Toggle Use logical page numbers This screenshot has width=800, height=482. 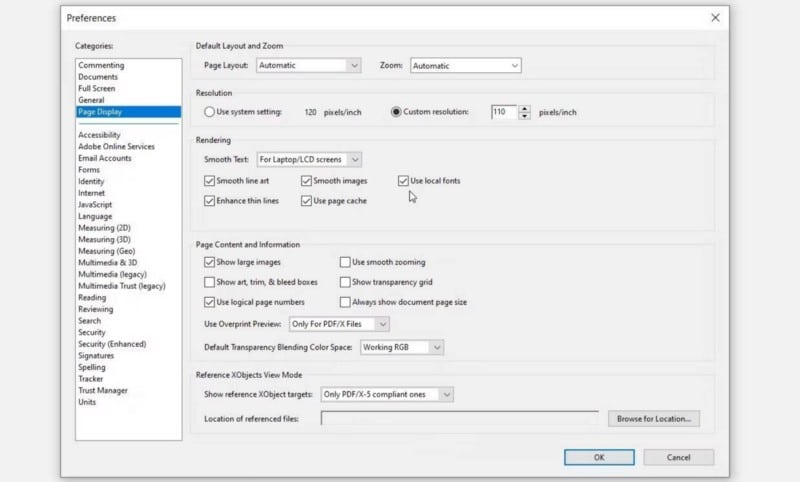209,302
